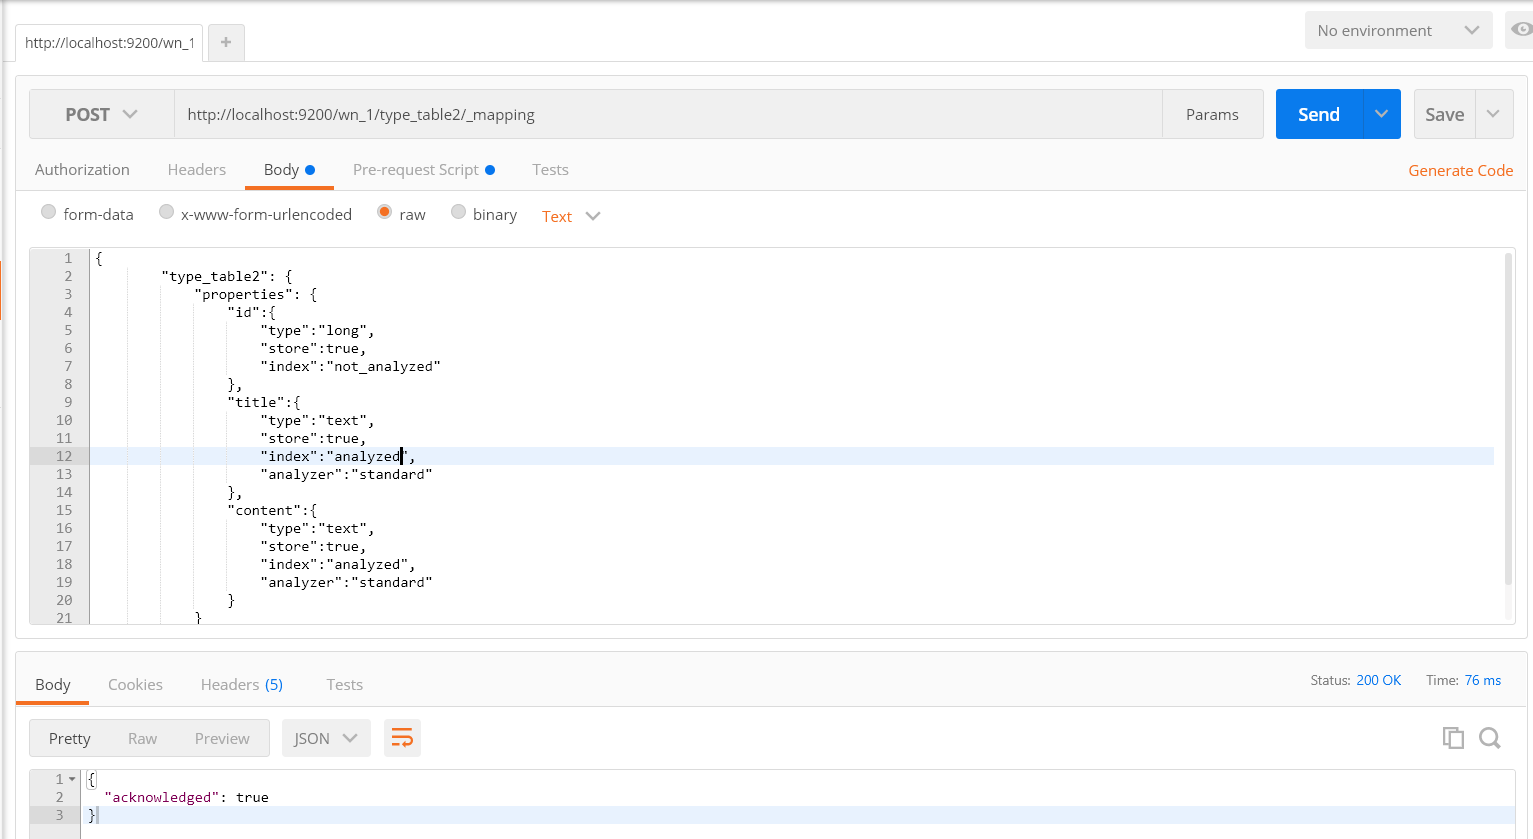The image size is (1533, 839).
Task: Open the Text format type dropdown
Action: tap(571, 216)
